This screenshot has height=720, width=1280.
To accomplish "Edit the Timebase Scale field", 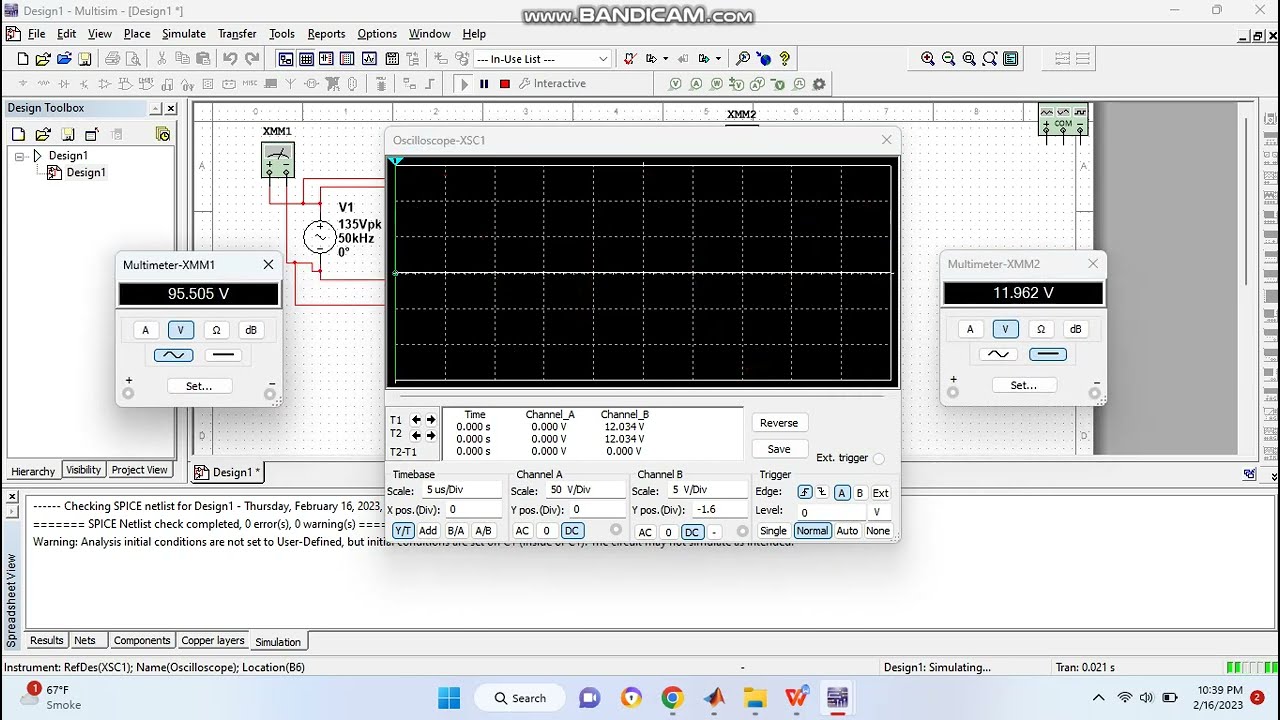I will pos(463,490).
